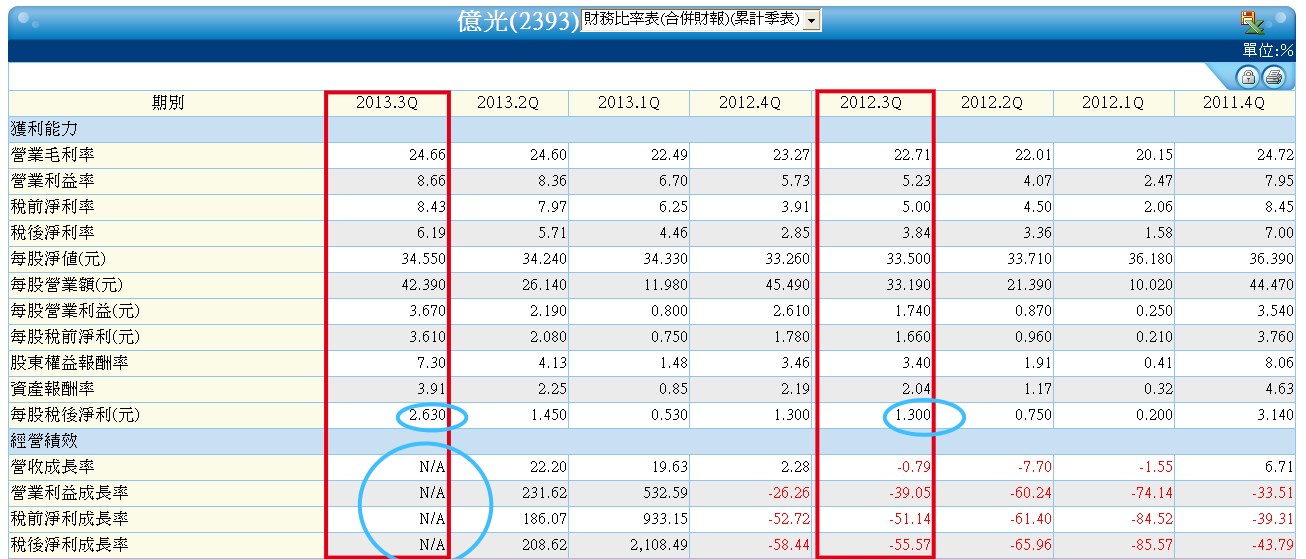The image size is (1306, 559).
Task: Click 2.630 EPS value for 2013.3Q
Action: [x=427, y=415]
